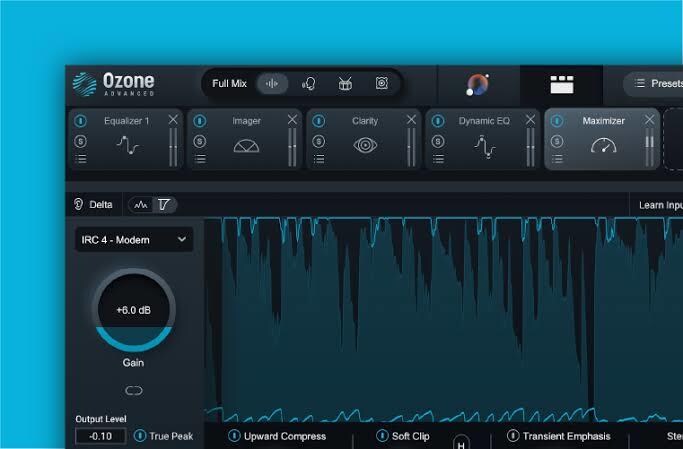Select the Clarity eye icon

(365, 145)
